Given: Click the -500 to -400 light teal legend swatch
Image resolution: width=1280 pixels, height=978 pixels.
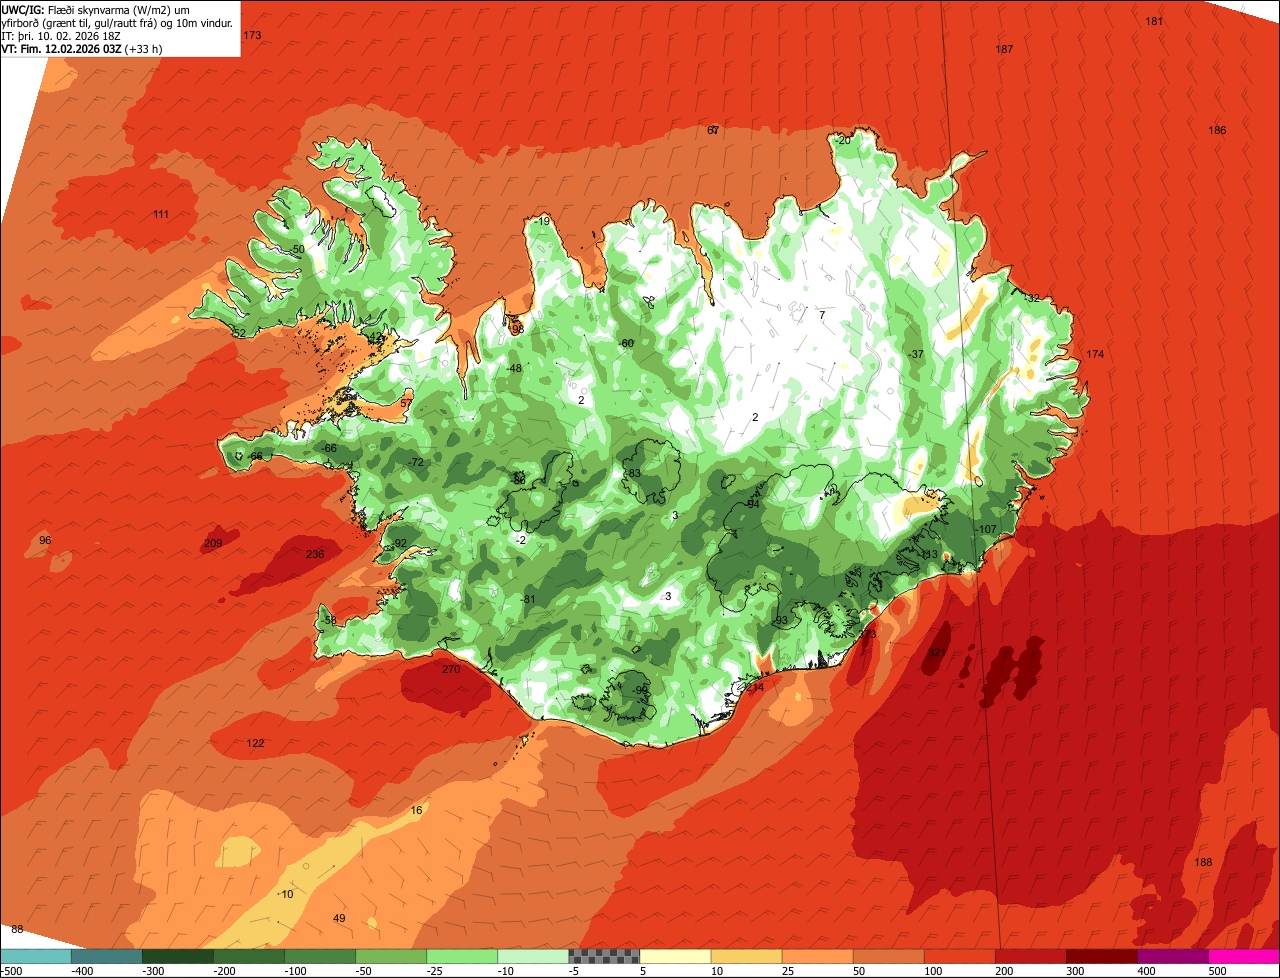Looking at the screenshot, I should 35,956.
